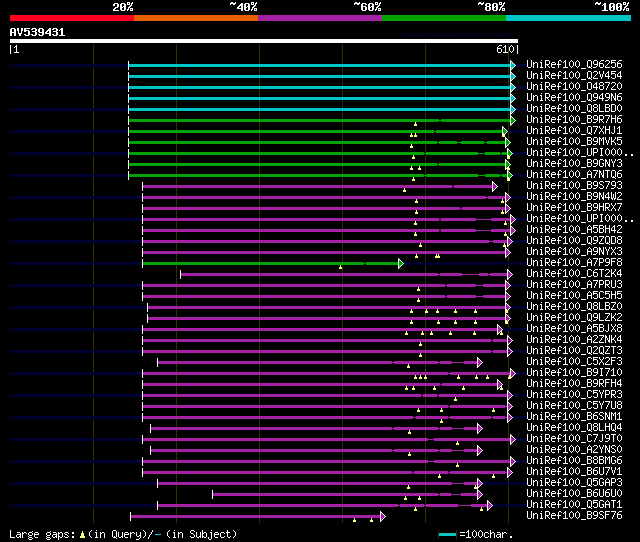Select the UniRef100_B9S793 label

pyautogui.click(x=574, y=185)
